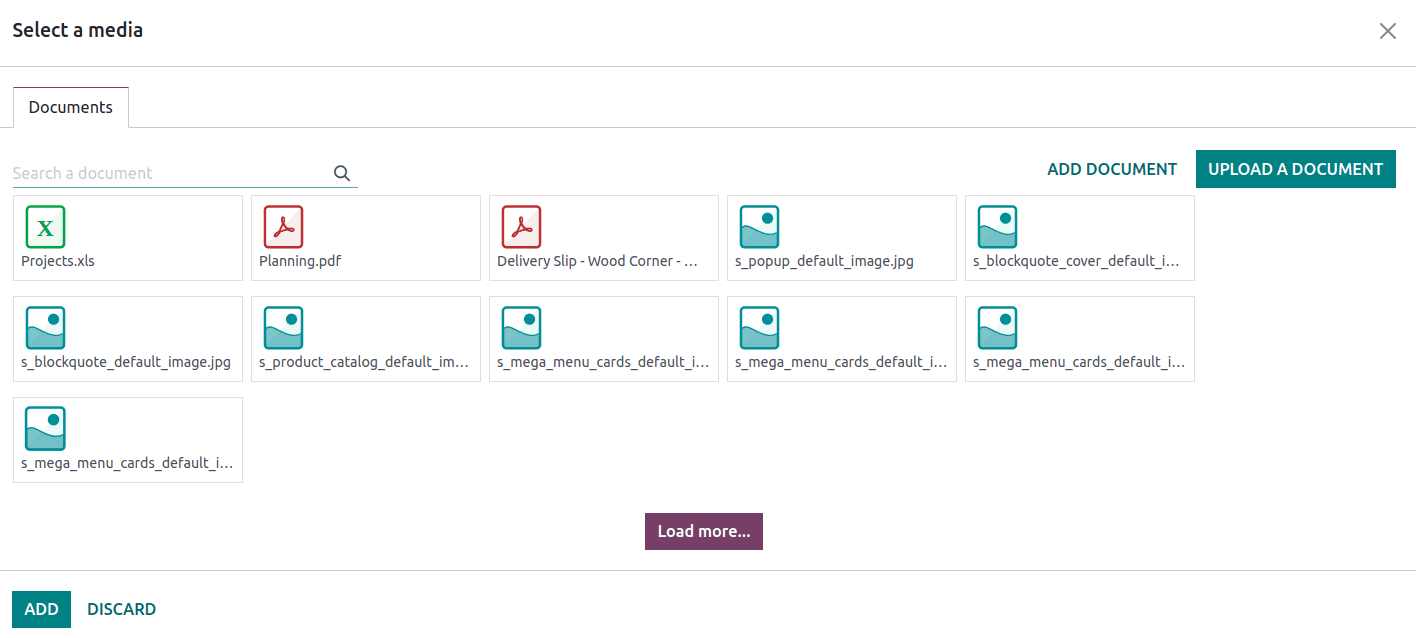
Task: Click the image icon of s_popup_default_image.jpg
Action: 759,227
